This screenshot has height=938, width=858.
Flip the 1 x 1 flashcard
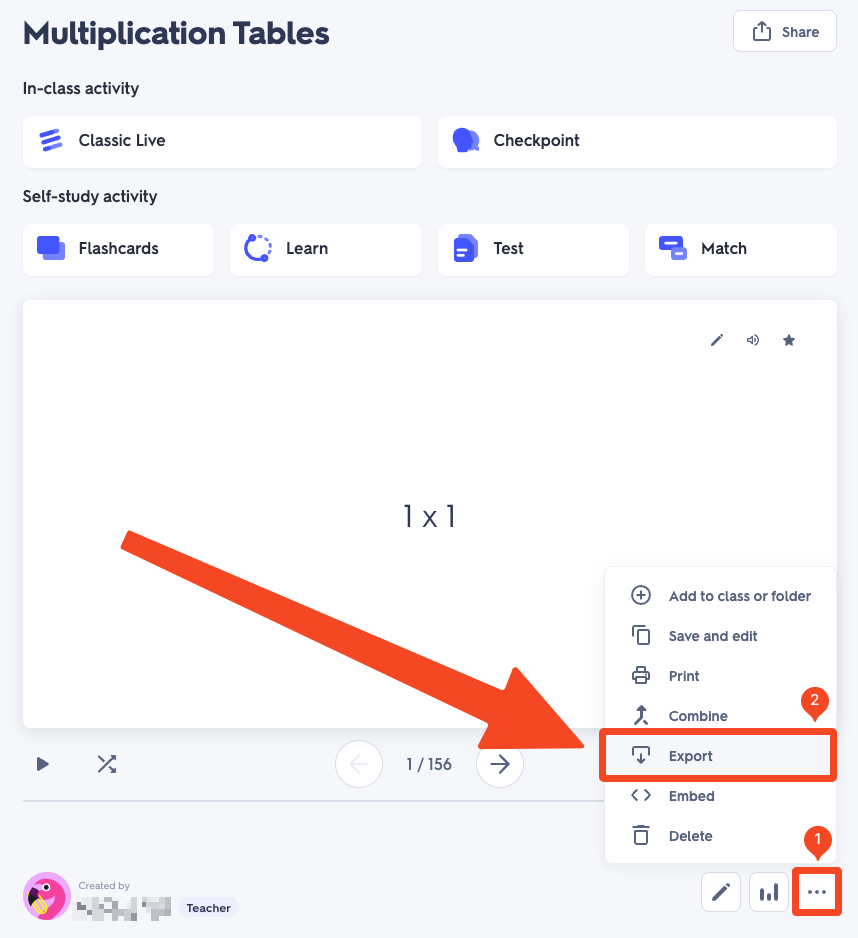(430, 514)
